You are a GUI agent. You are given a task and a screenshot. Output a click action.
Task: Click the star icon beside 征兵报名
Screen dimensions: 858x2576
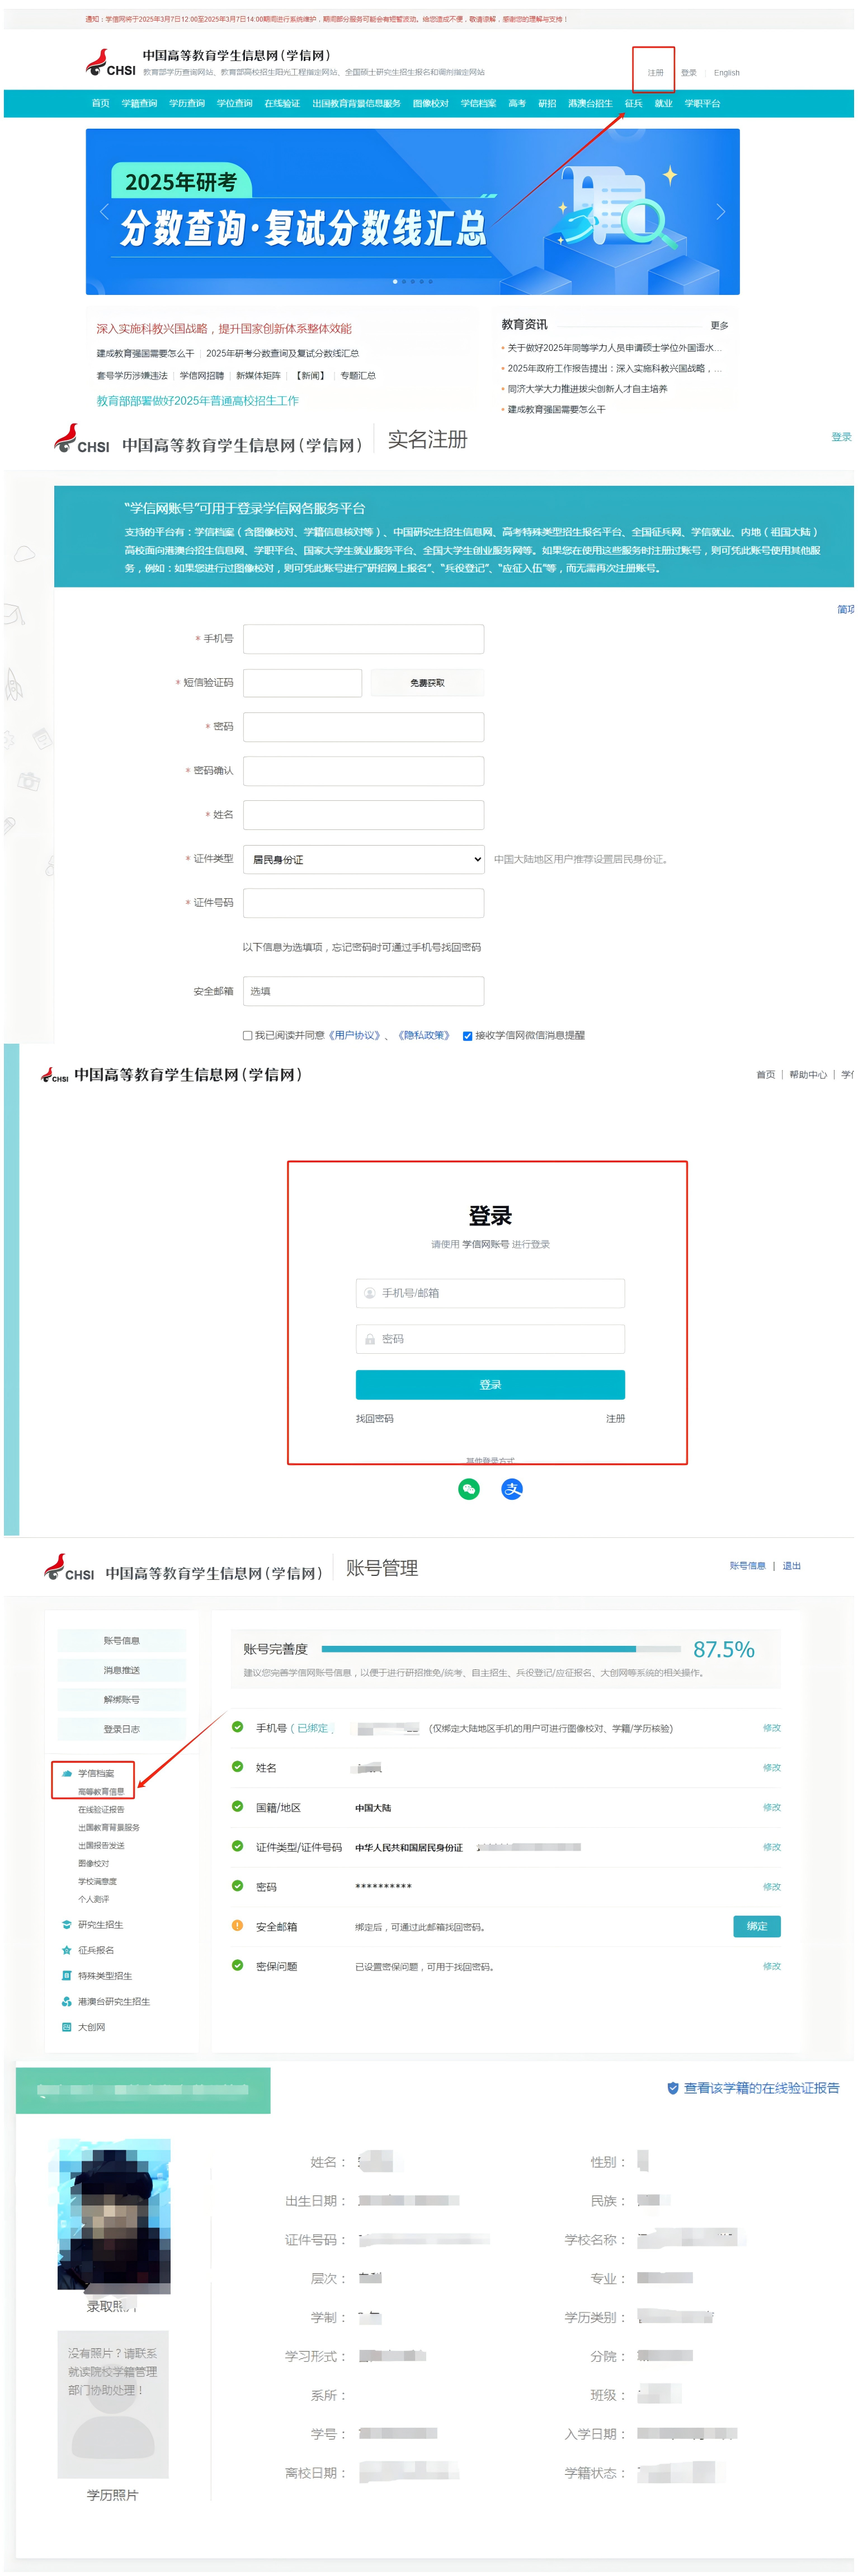click(67, 1950)
